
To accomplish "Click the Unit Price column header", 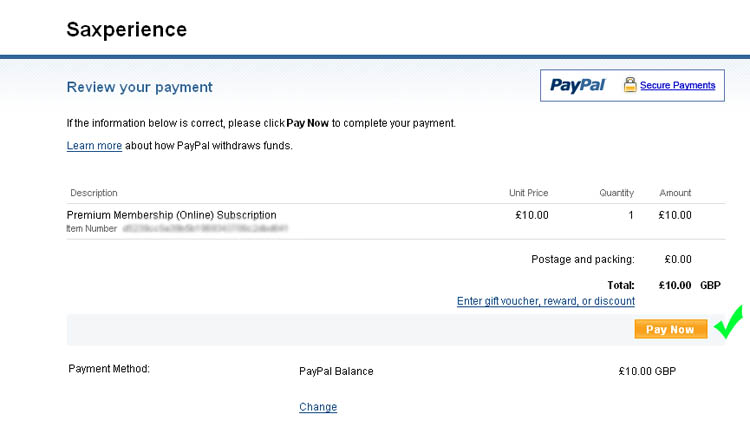I will (x=528, y=193).
